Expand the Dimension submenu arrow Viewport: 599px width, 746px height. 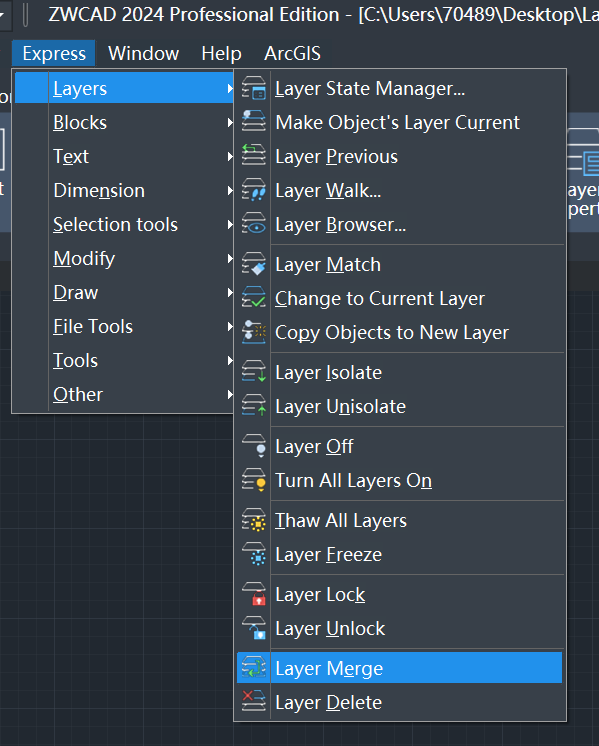click(x=230, y=191)
